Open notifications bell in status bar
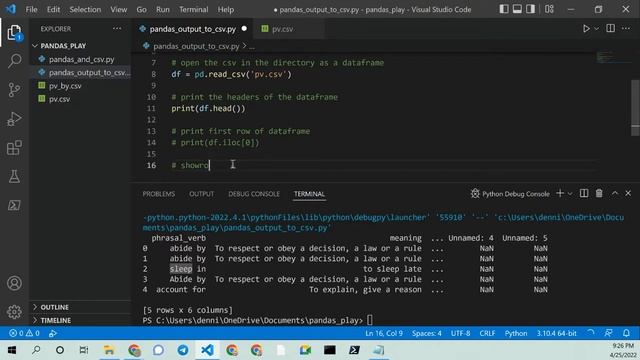 626,333
